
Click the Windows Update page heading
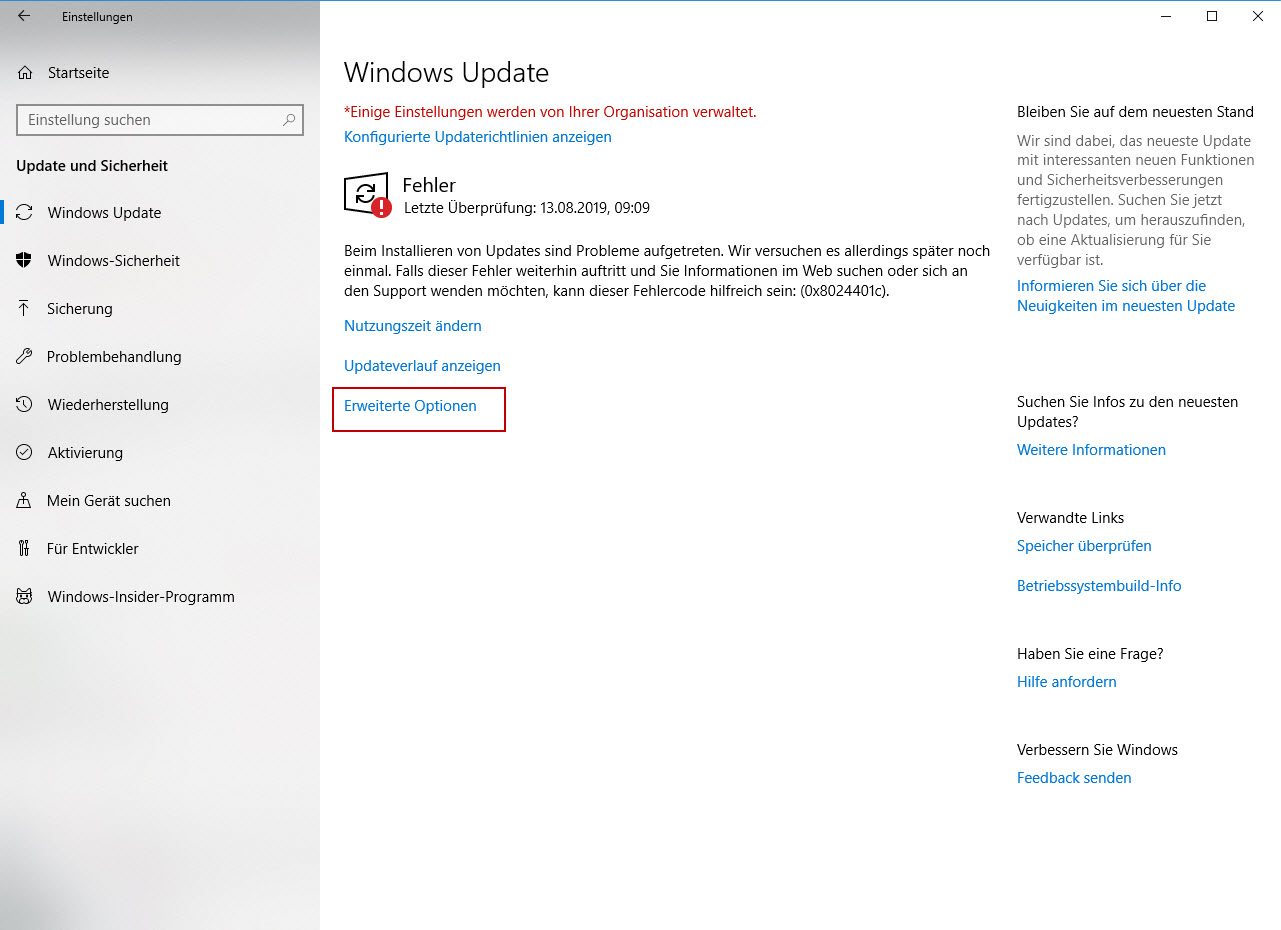click(x=446, y=73)
